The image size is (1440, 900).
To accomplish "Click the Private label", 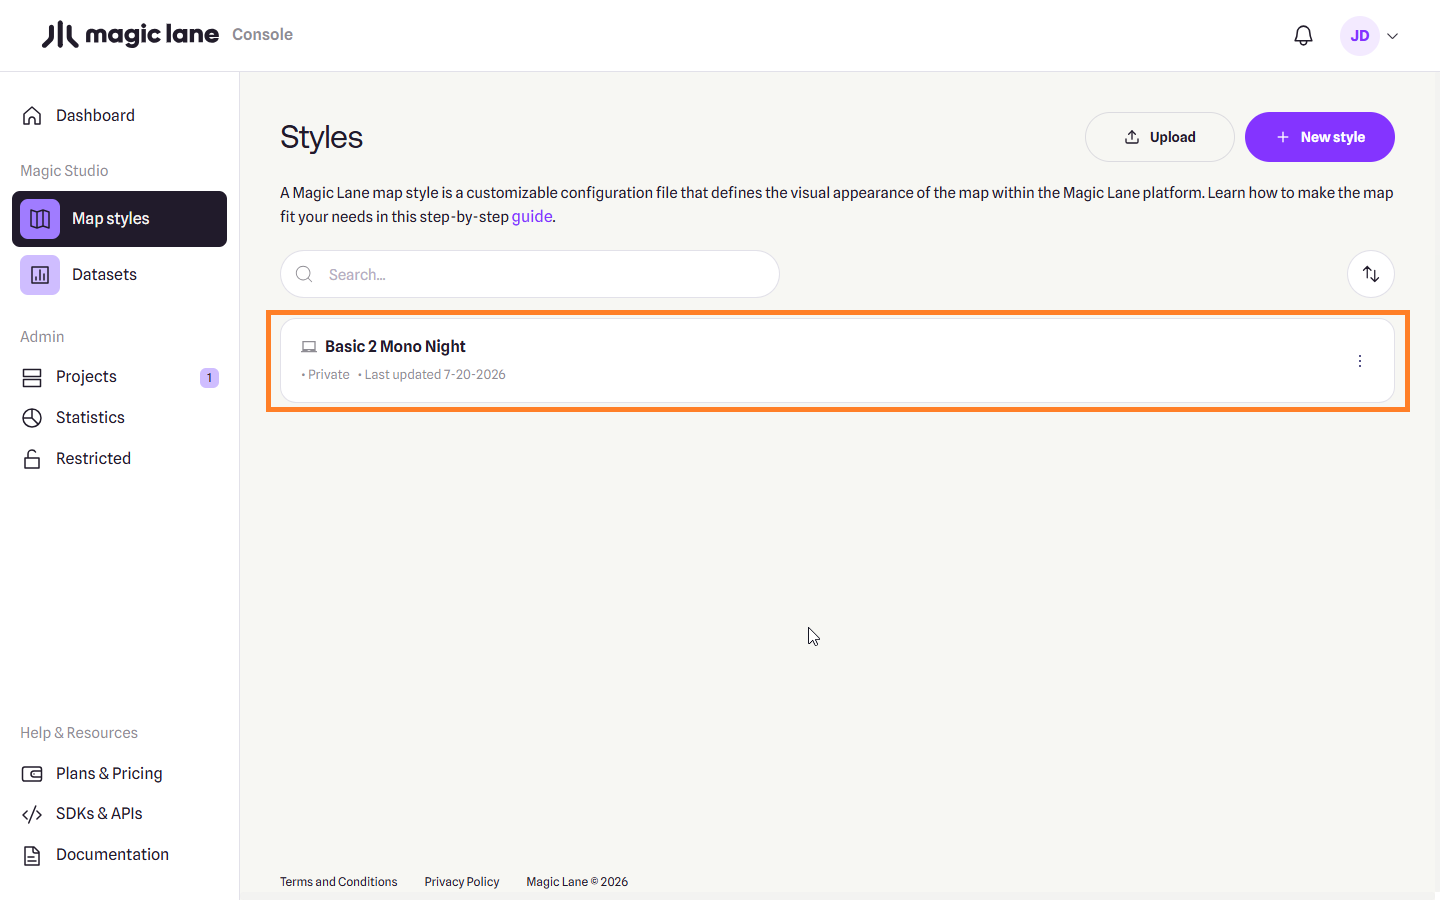I will pyautogui.click(x=328, y=375).
